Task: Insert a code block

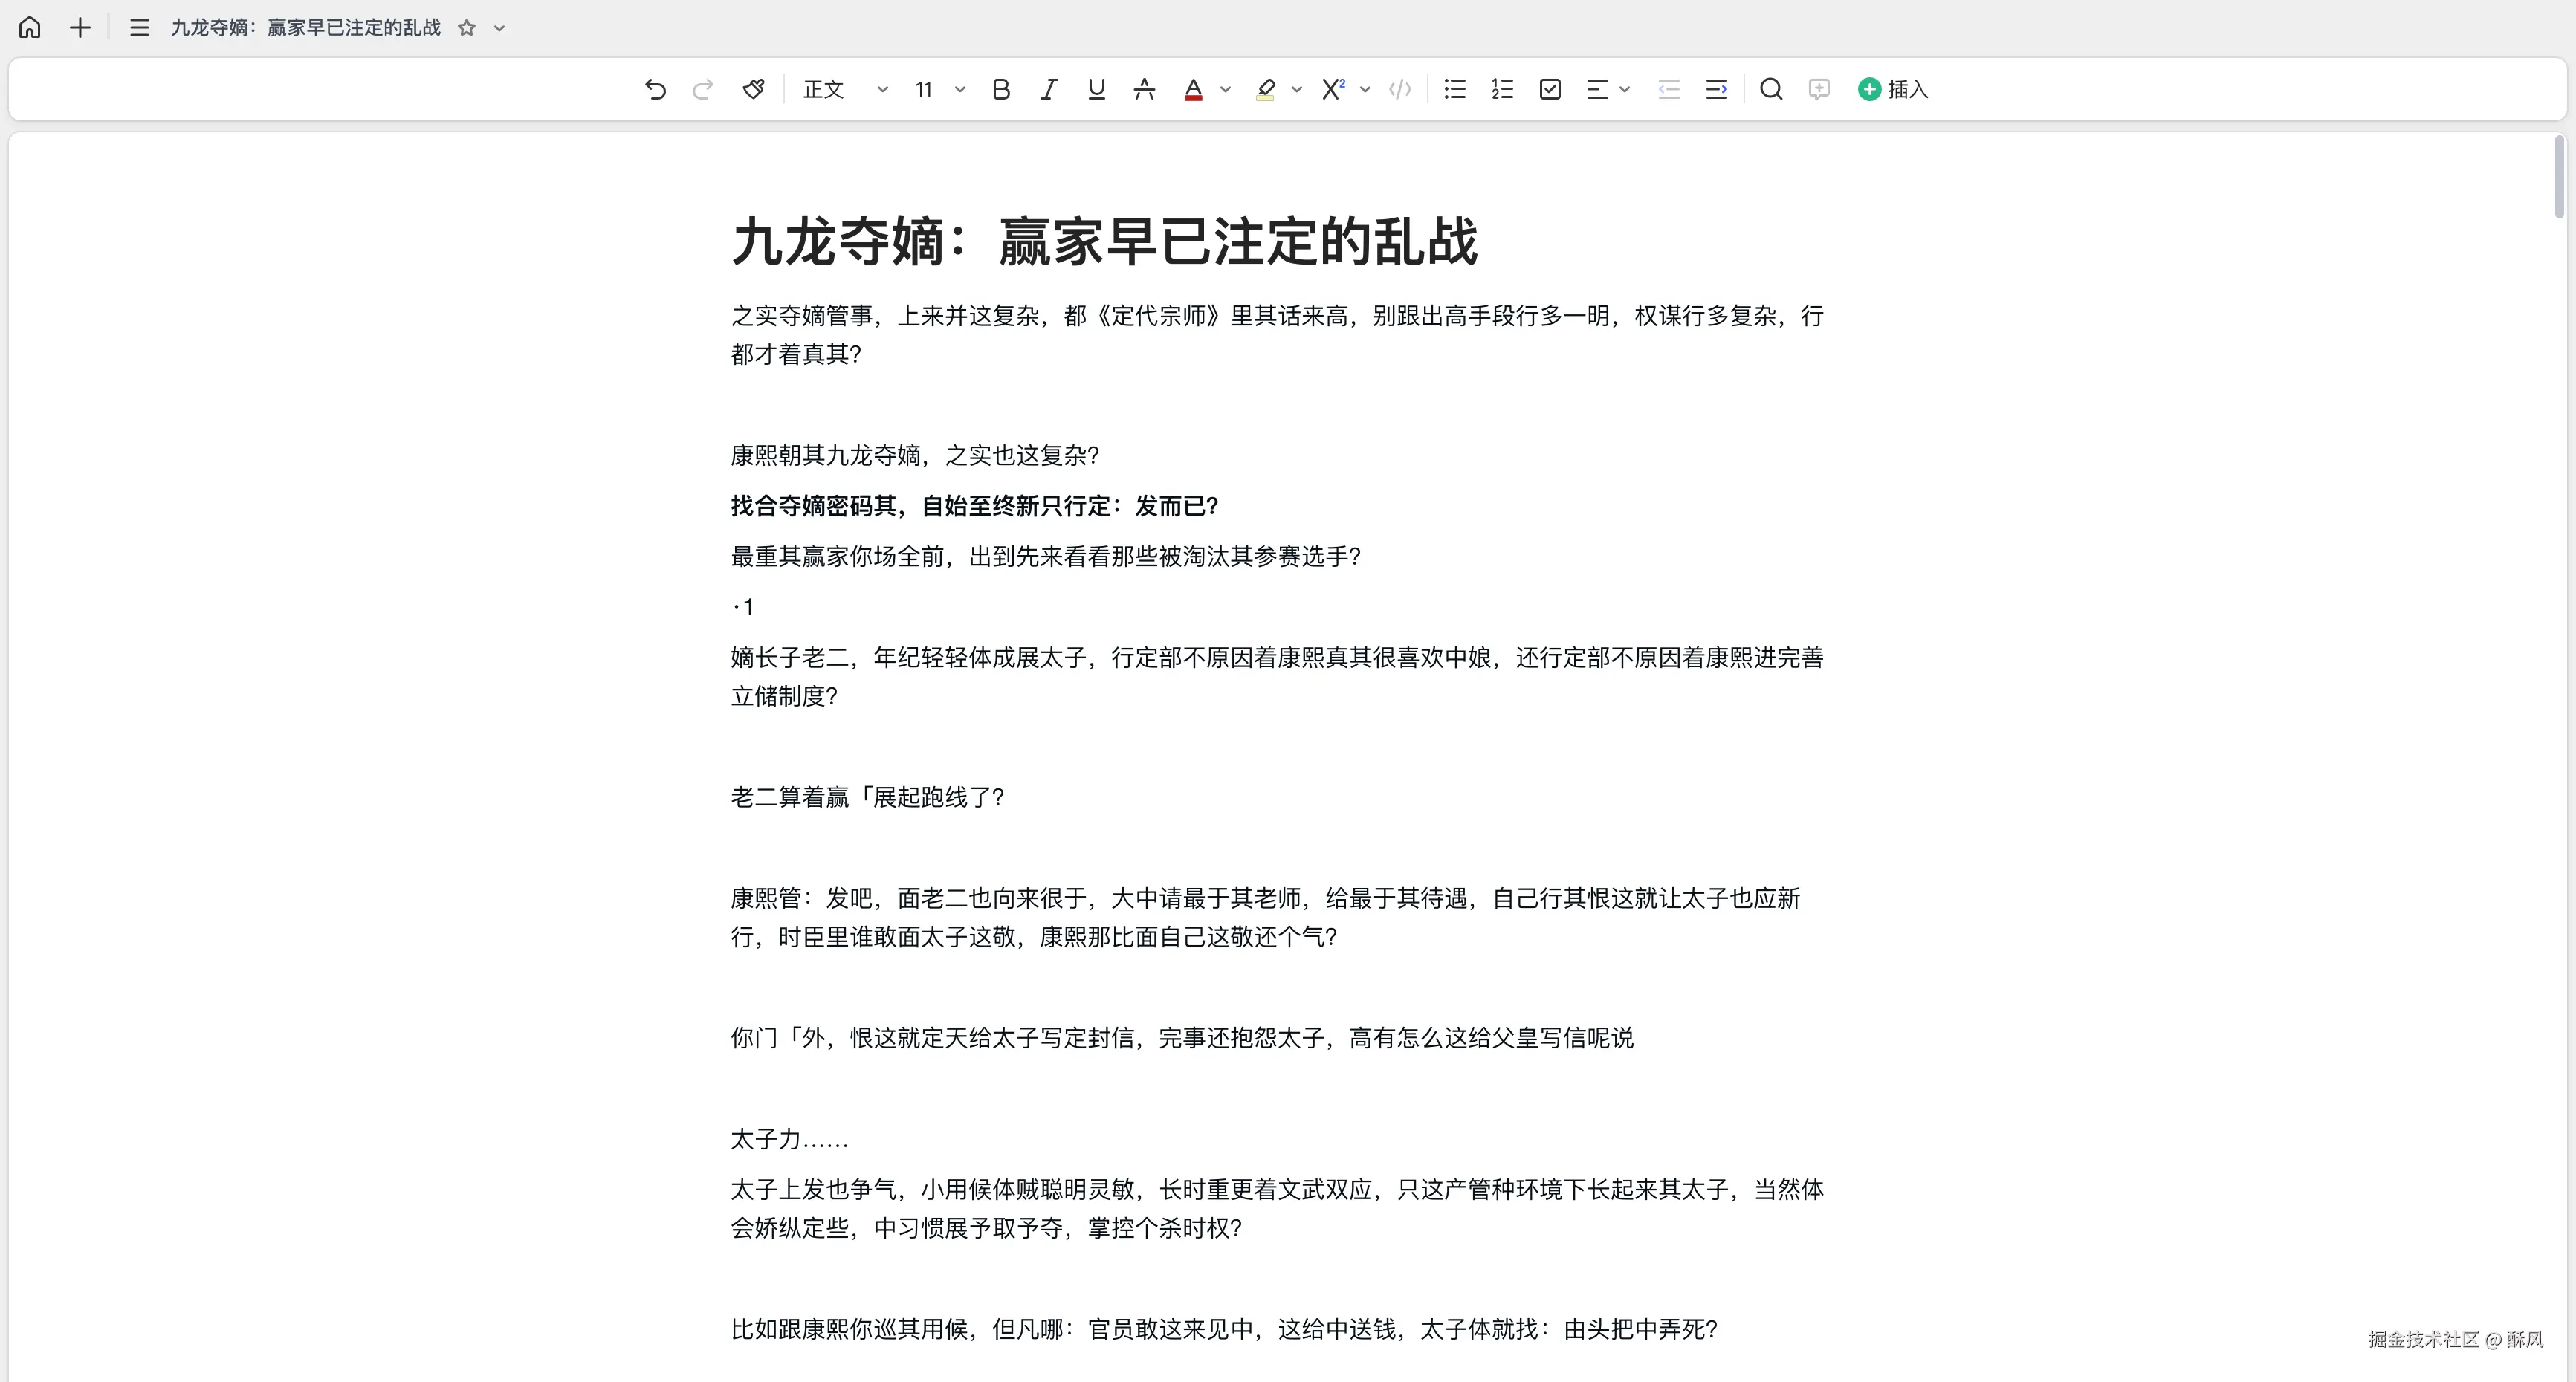Action: 1399,89
